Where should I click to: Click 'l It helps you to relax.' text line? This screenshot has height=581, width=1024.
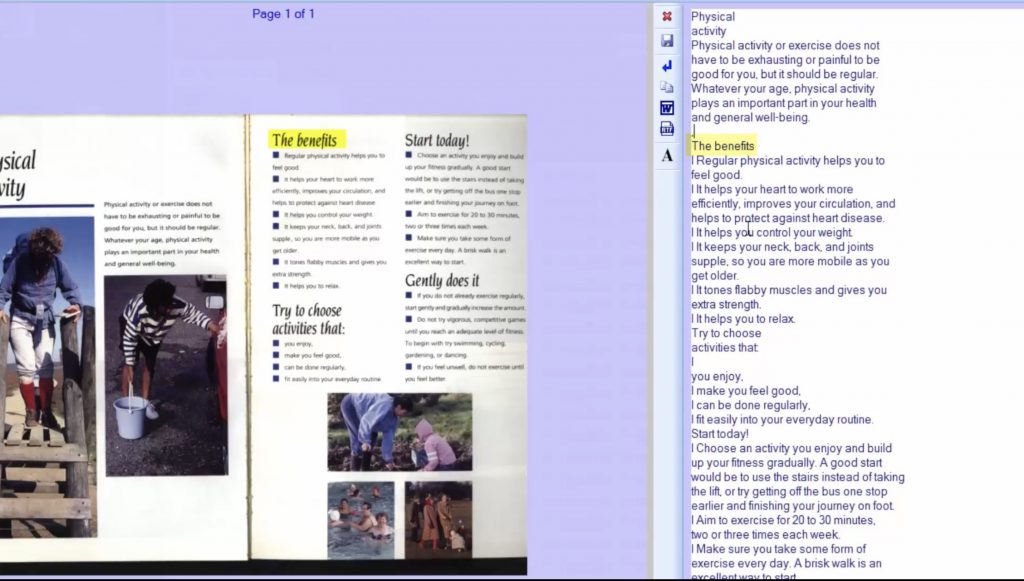pyautogui.click(x=743, y=319)
